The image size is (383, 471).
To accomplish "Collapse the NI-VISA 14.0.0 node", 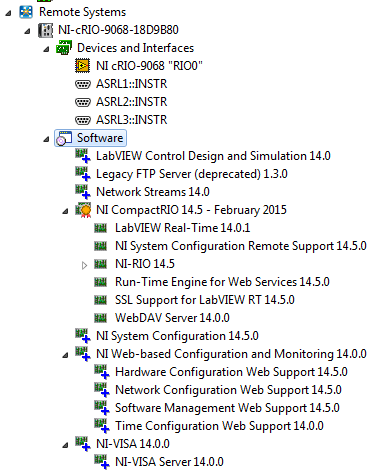I will pyautogui.click(x=66, y=445).
